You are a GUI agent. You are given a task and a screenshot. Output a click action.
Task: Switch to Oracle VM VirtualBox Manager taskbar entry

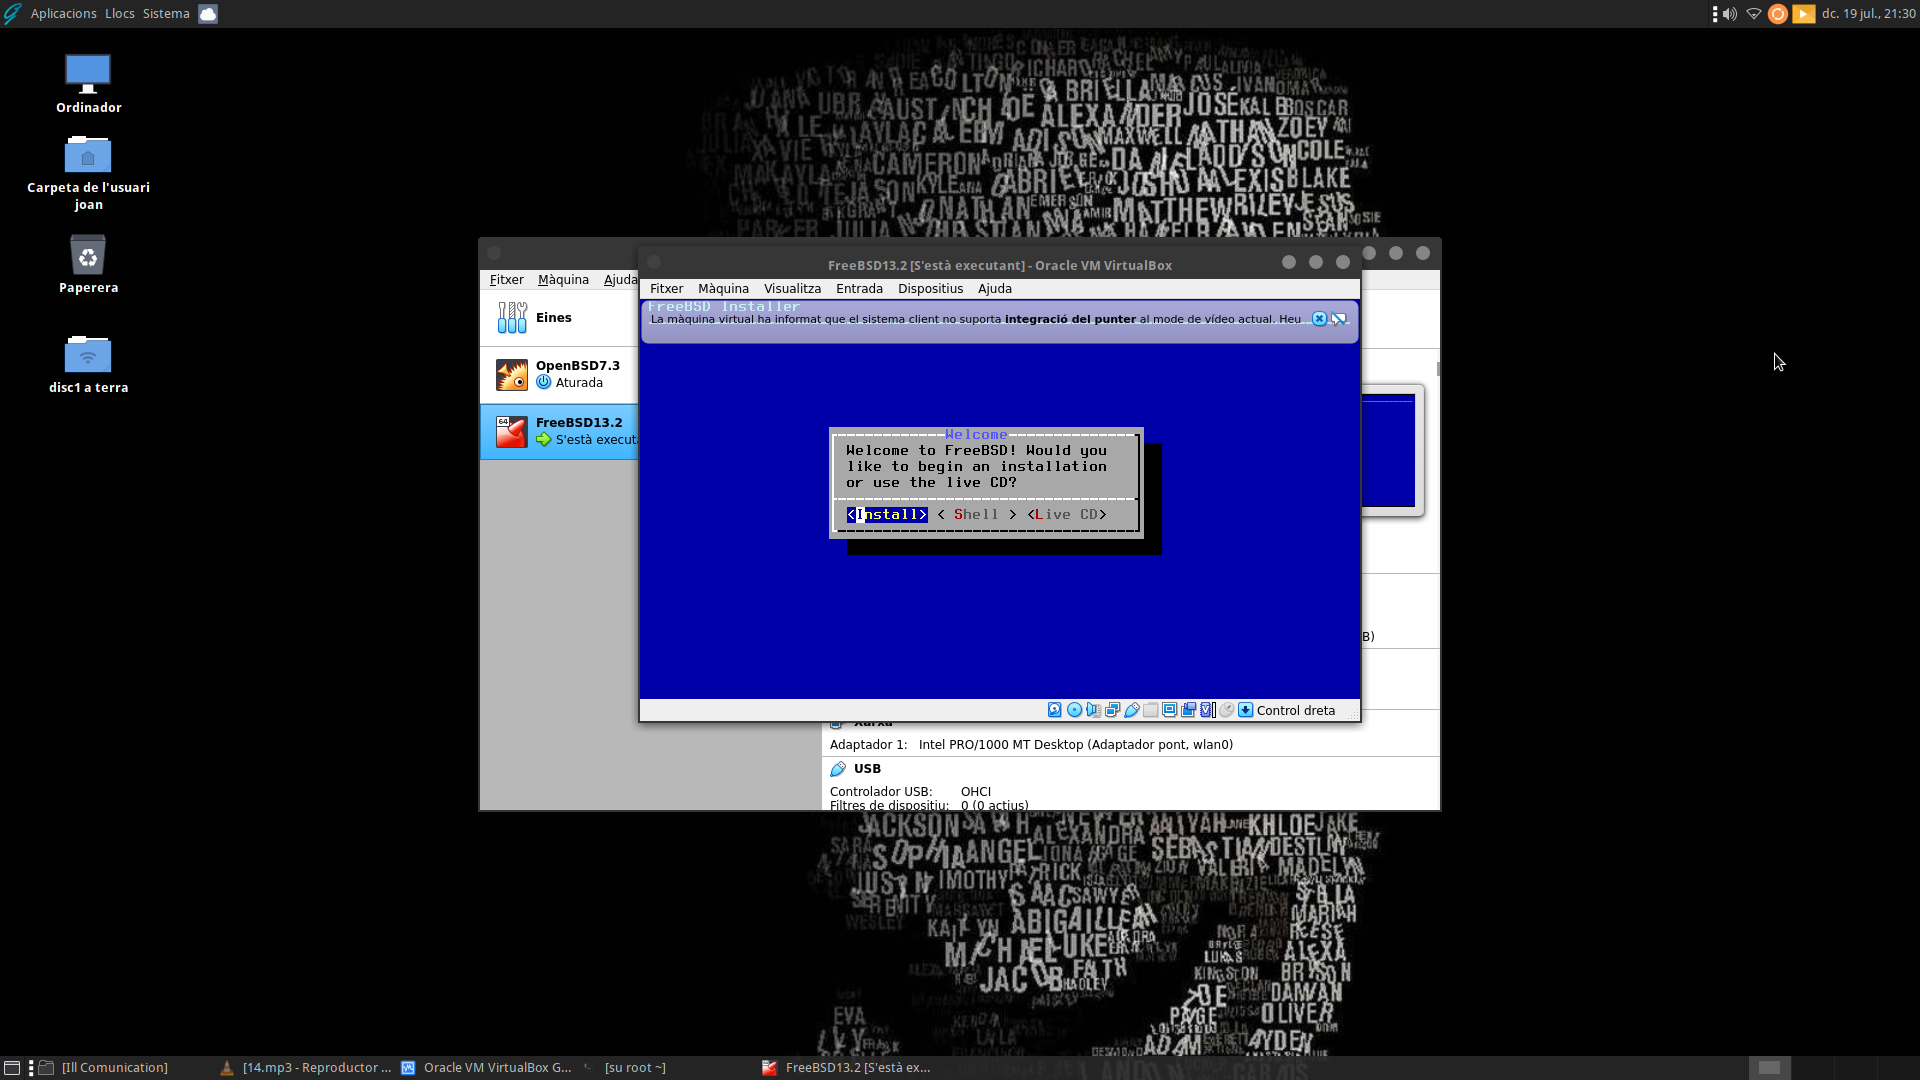click(x=487, y=1068)
